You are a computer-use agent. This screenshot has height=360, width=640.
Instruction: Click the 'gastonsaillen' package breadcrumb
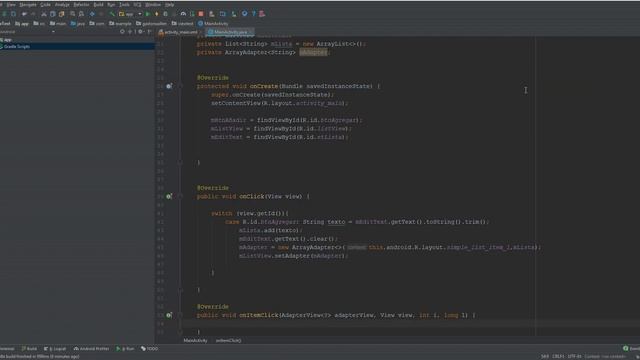(x=152, y=24)
